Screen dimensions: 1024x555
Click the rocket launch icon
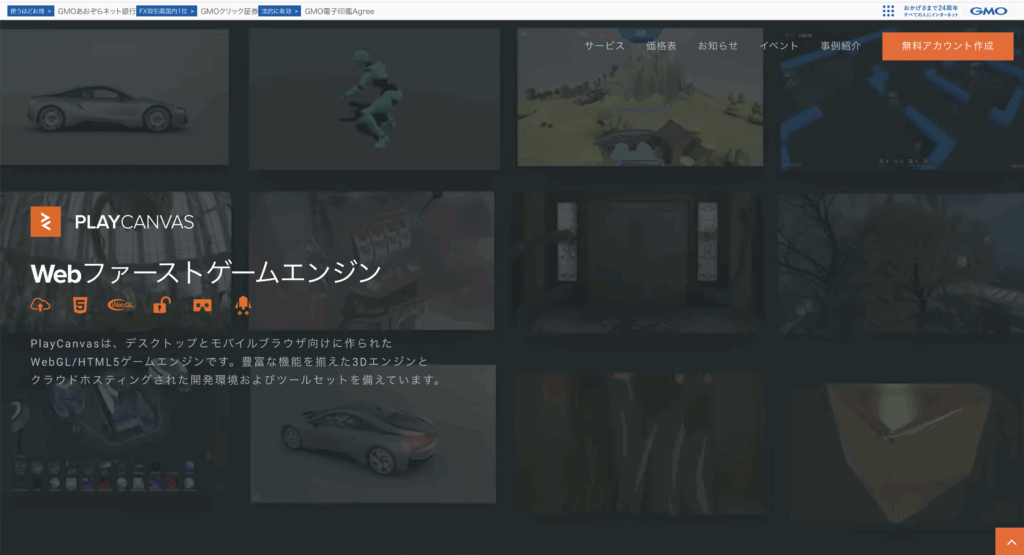(243, 305)
